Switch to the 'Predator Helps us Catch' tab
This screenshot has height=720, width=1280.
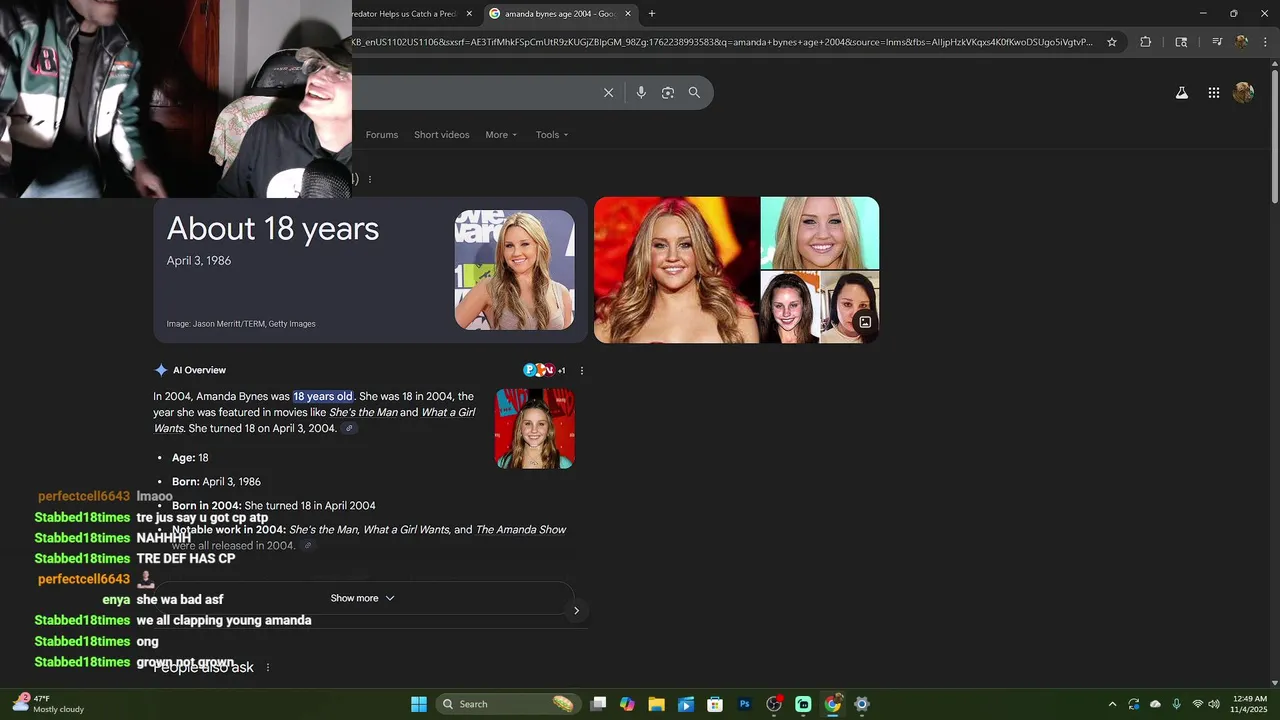412,14
